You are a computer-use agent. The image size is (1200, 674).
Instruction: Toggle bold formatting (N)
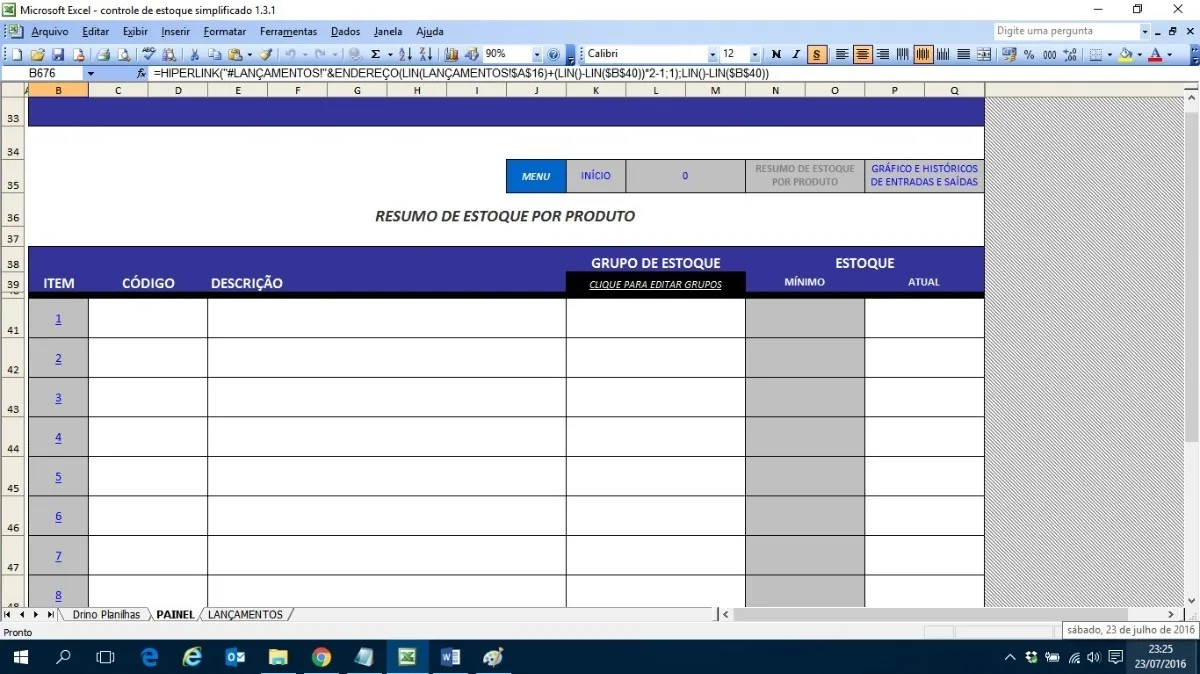pyautogui.click(x=776, y=54)
